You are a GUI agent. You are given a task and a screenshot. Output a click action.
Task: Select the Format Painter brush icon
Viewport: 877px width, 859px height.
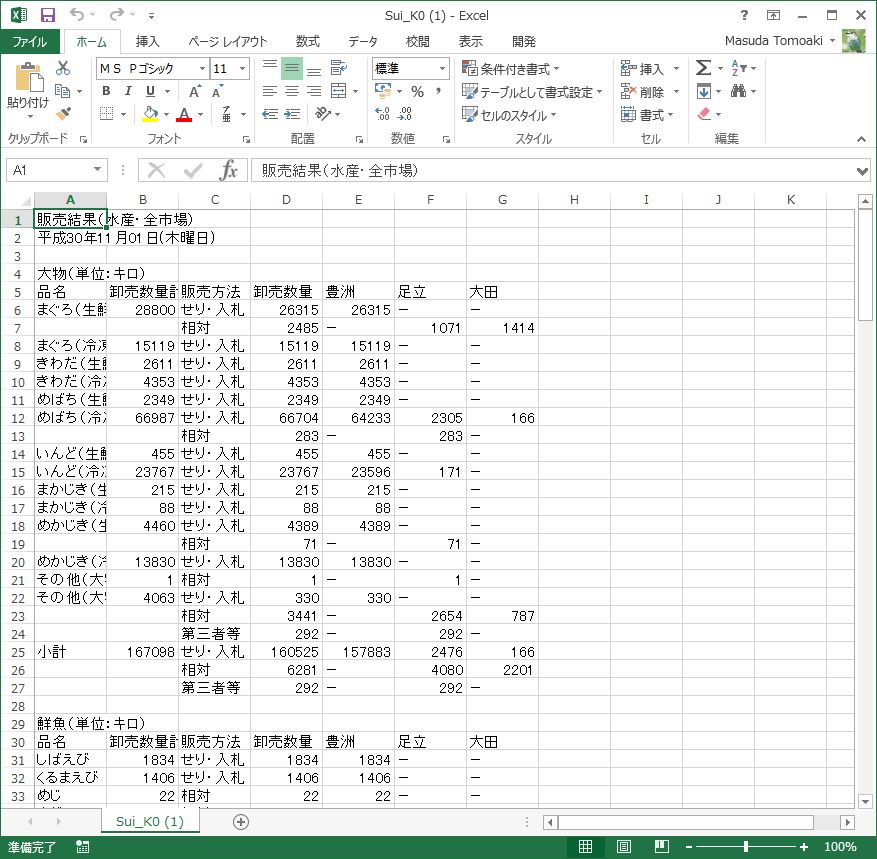coord(63,114)
